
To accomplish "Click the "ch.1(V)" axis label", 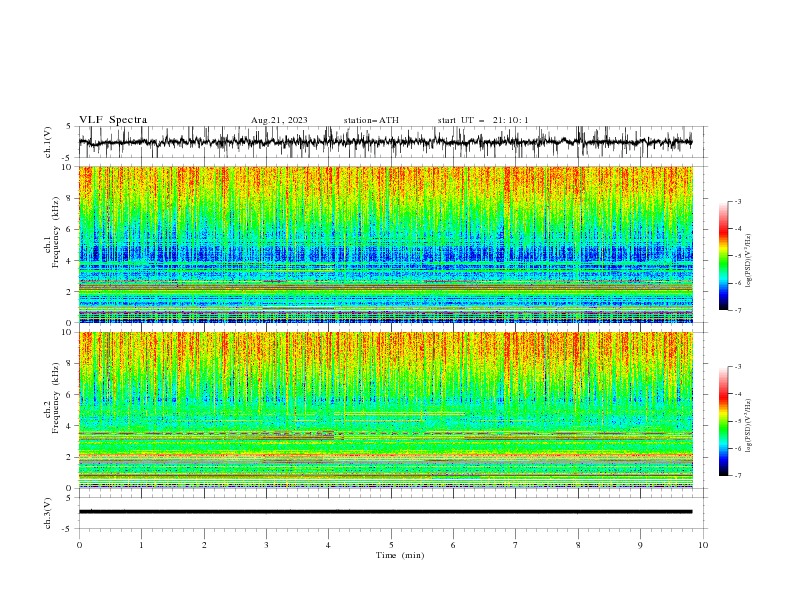I will click(48, 142).
